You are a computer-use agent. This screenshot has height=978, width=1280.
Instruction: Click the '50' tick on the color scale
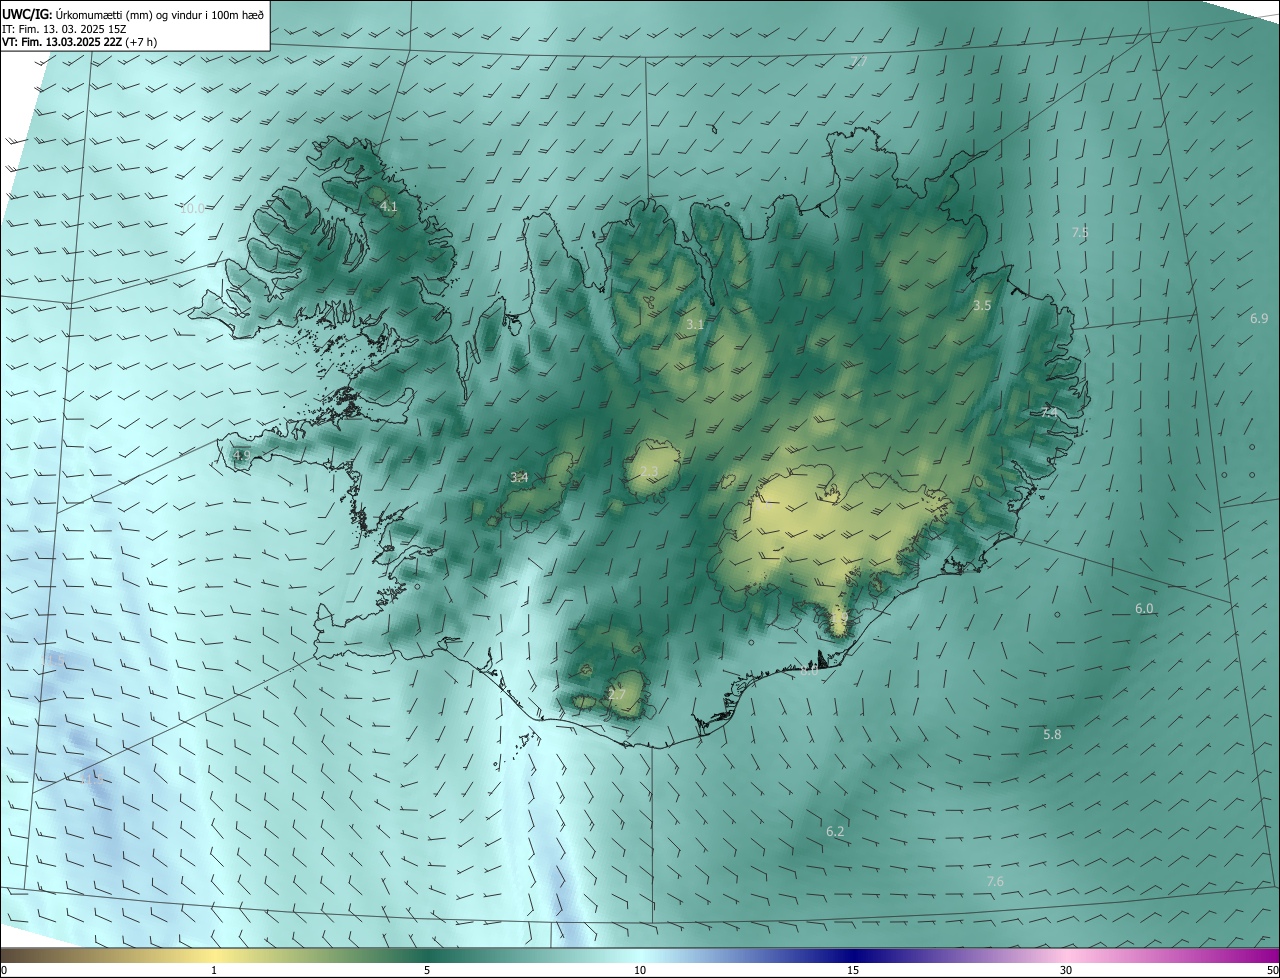1272,971
